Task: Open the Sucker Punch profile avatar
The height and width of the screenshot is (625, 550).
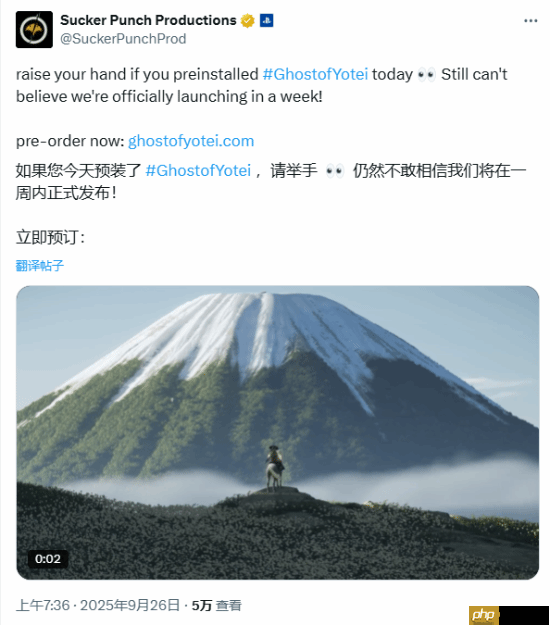Action: [x=34, y=29]
